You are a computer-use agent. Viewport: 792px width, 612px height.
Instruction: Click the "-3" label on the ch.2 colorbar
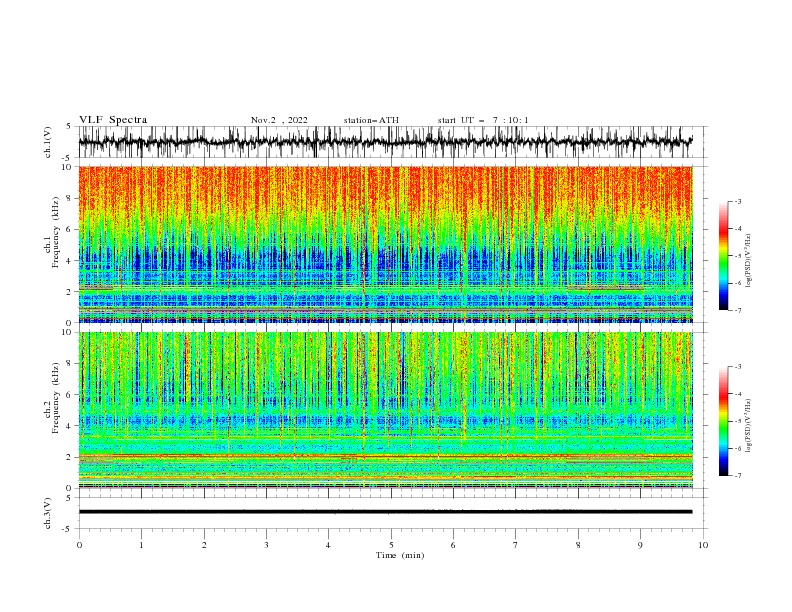[x=738, y=367]
